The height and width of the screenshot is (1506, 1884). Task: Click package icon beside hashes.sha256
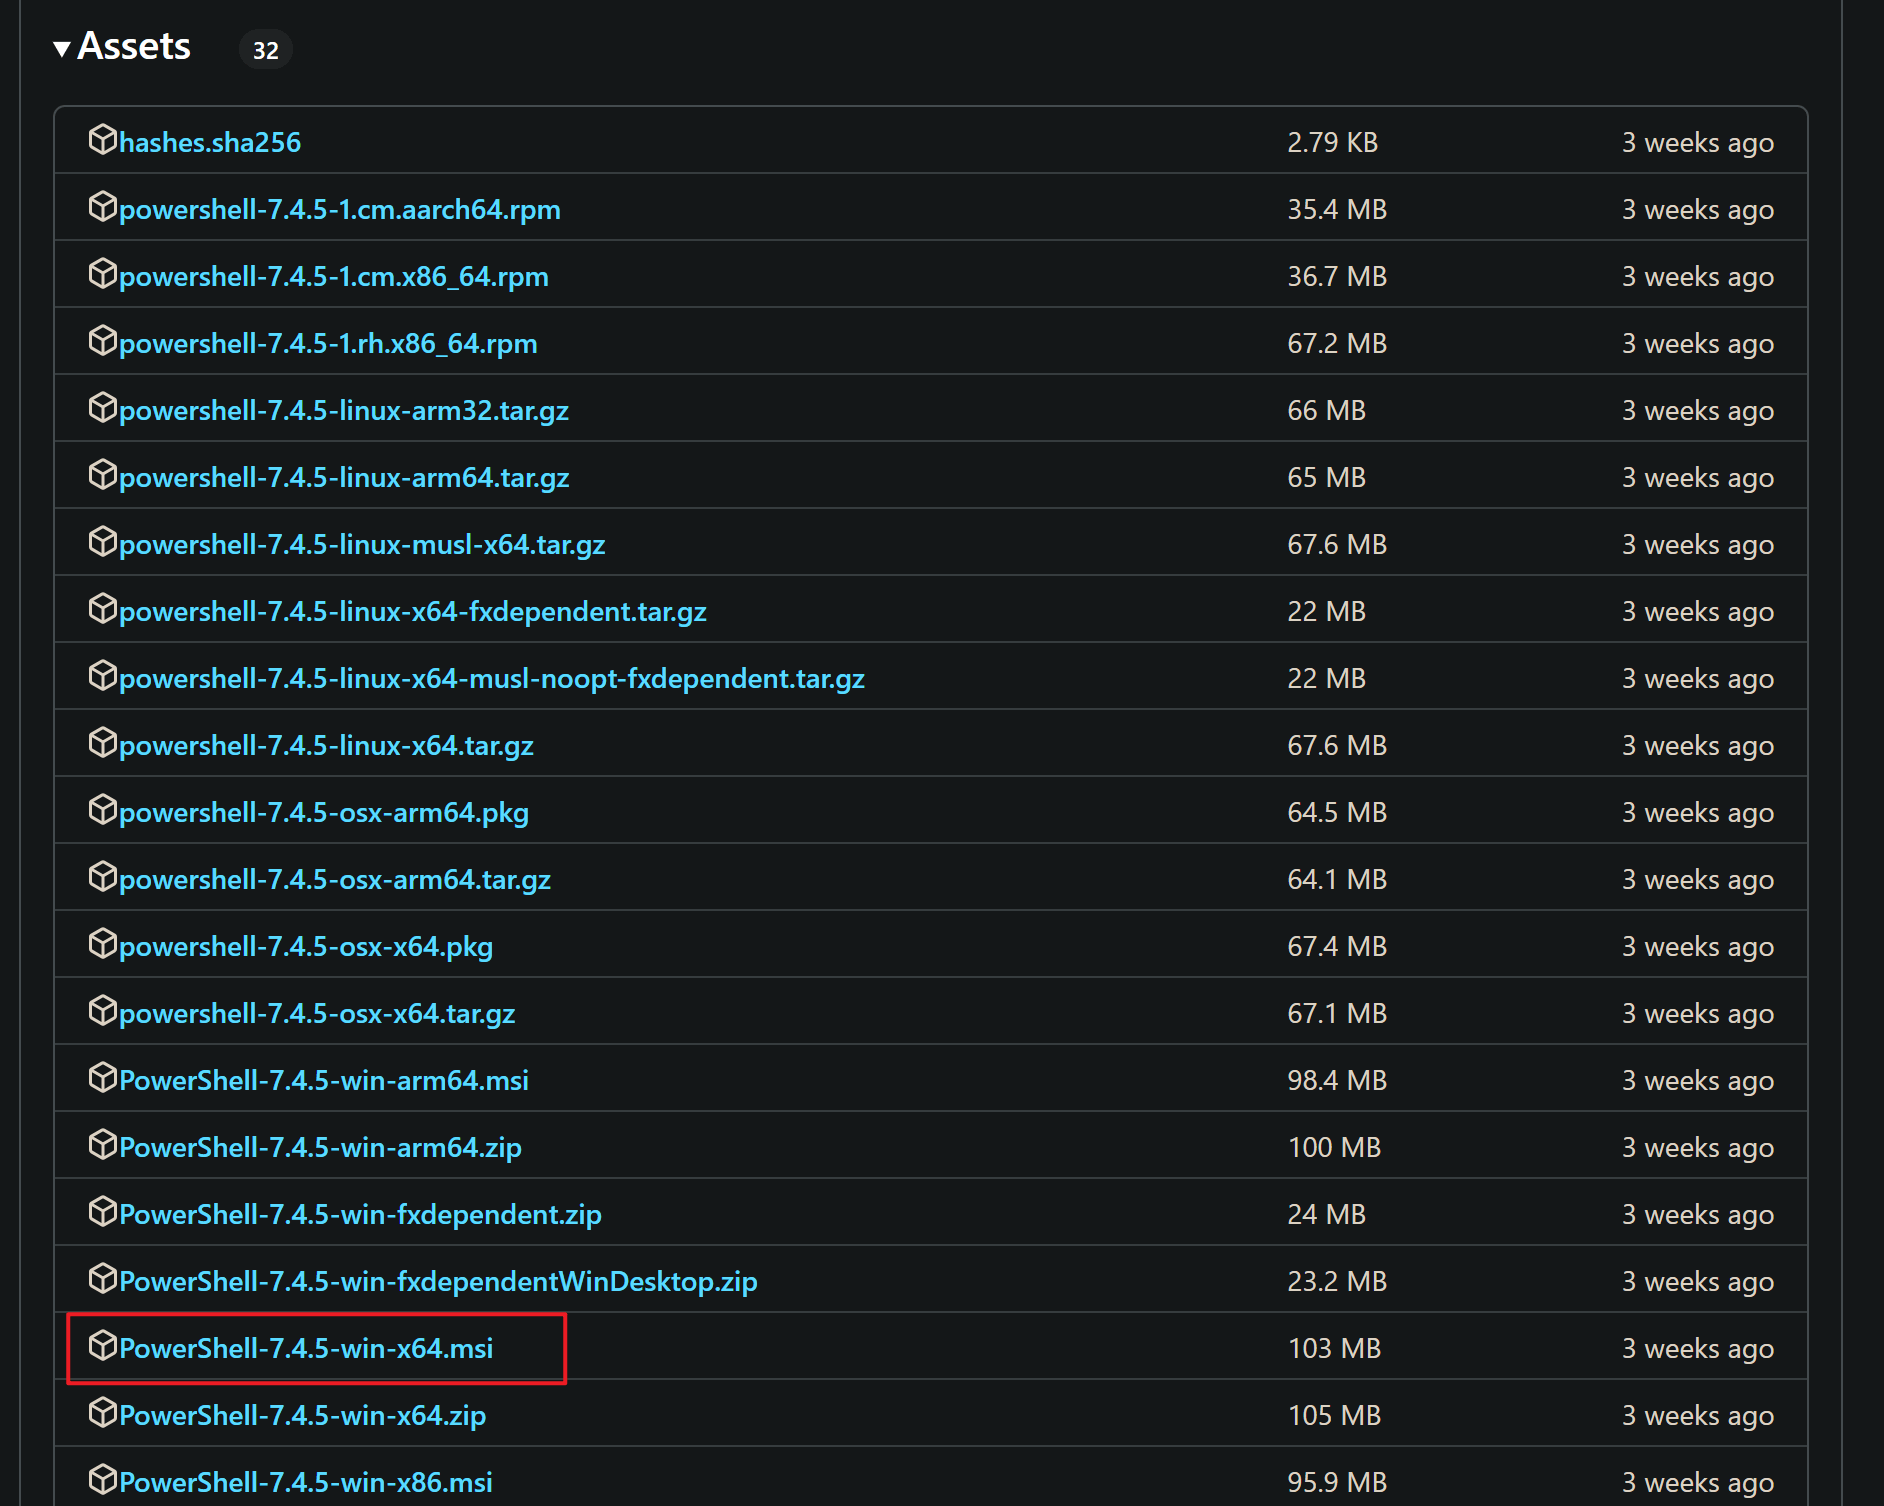pos(102,139)
